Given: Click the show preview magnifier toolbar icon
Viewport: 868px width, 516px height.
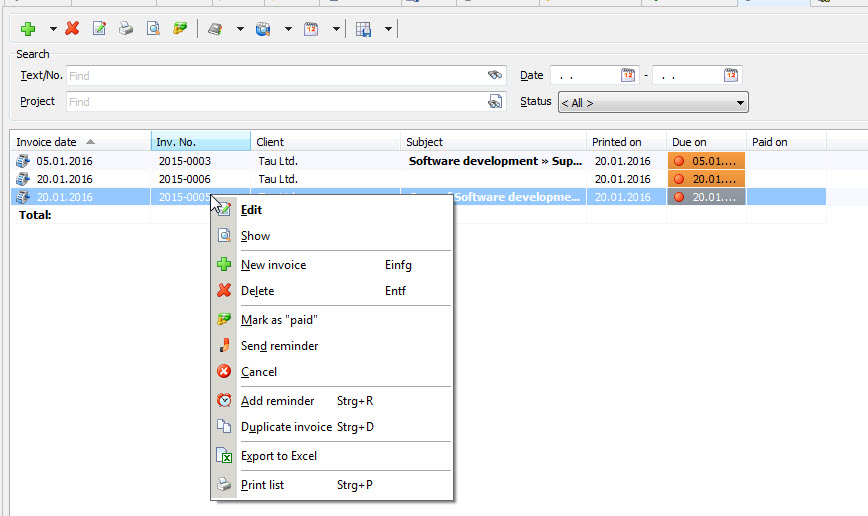Looking at the screenshot, I should [x=153, y=28].
